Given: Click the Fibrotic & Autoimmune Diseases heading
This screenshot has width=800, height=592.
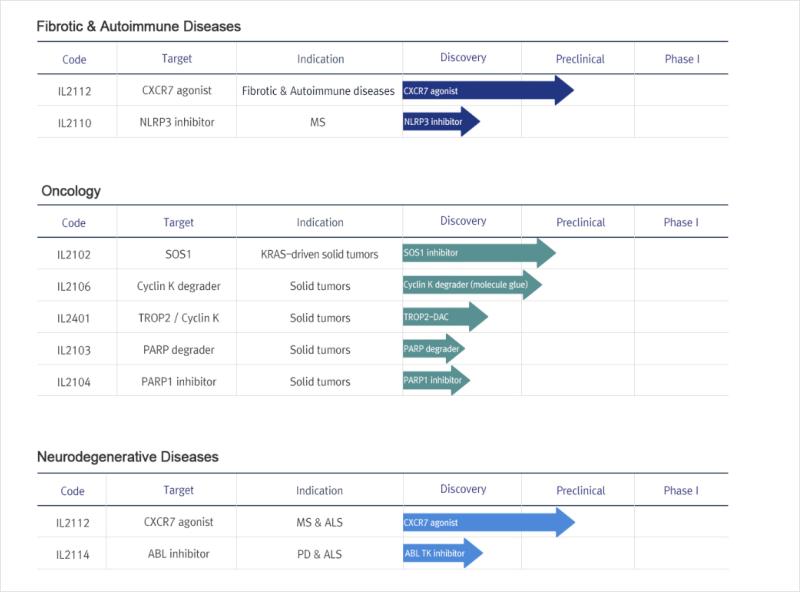Looking at the screenshot, I should (x=138, y=26).
